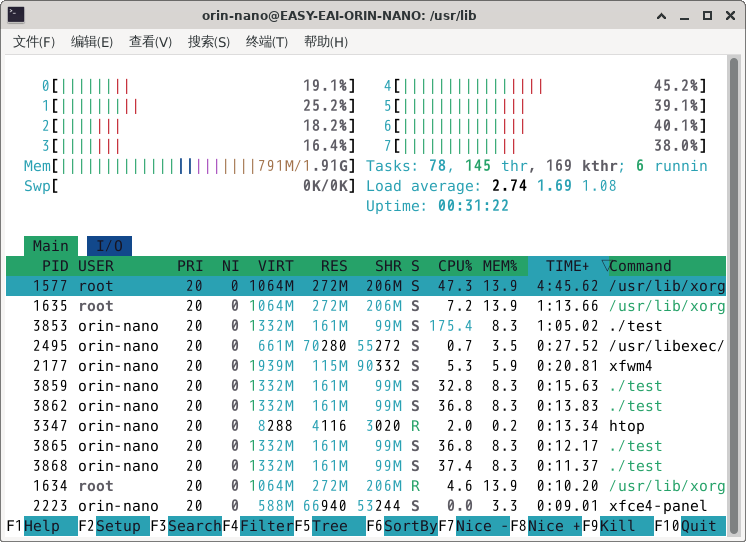Select the Main tab in htop
The width and height of the screenshot is (746, 542).
point(50,246)
